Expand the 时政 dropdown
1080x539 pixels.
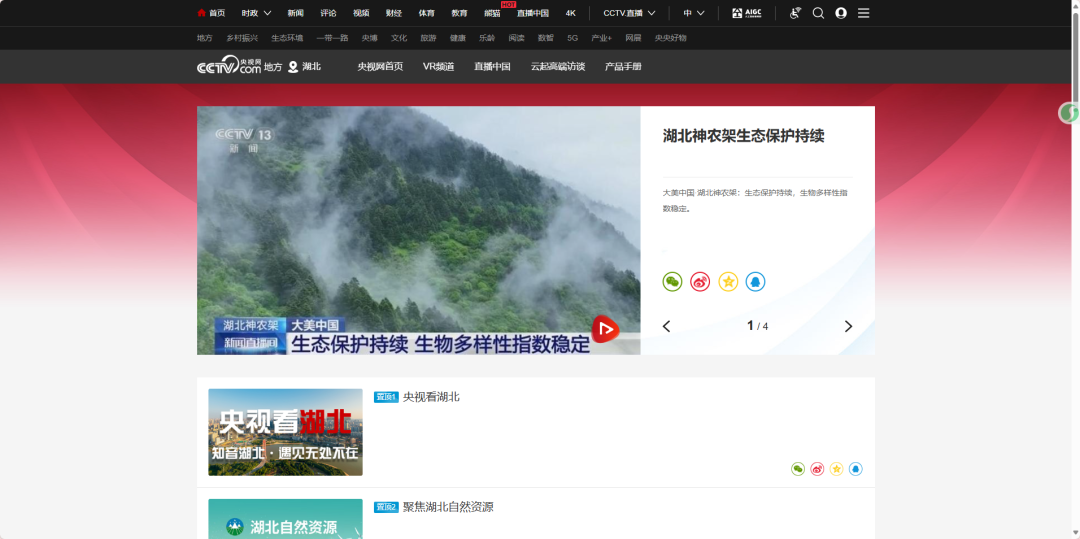click(x=256, y=13)
